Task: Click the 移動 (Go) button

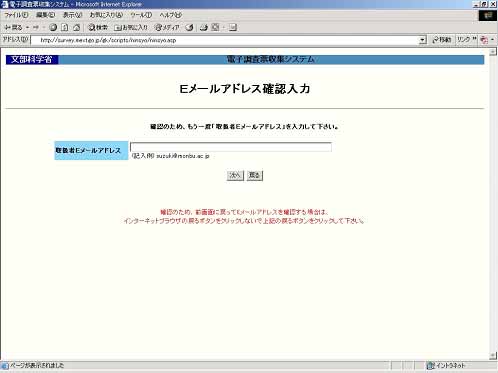Action: point(442,40)
